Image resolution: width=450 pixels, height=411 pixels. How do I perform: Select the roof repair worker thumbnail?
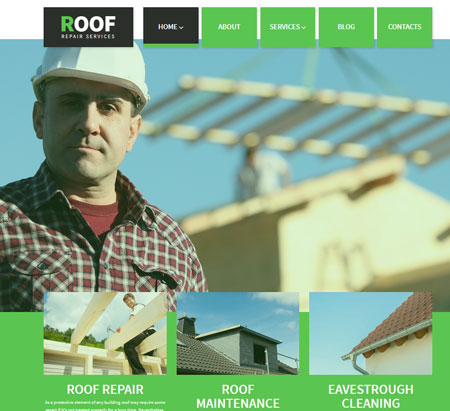coord(105,333)
